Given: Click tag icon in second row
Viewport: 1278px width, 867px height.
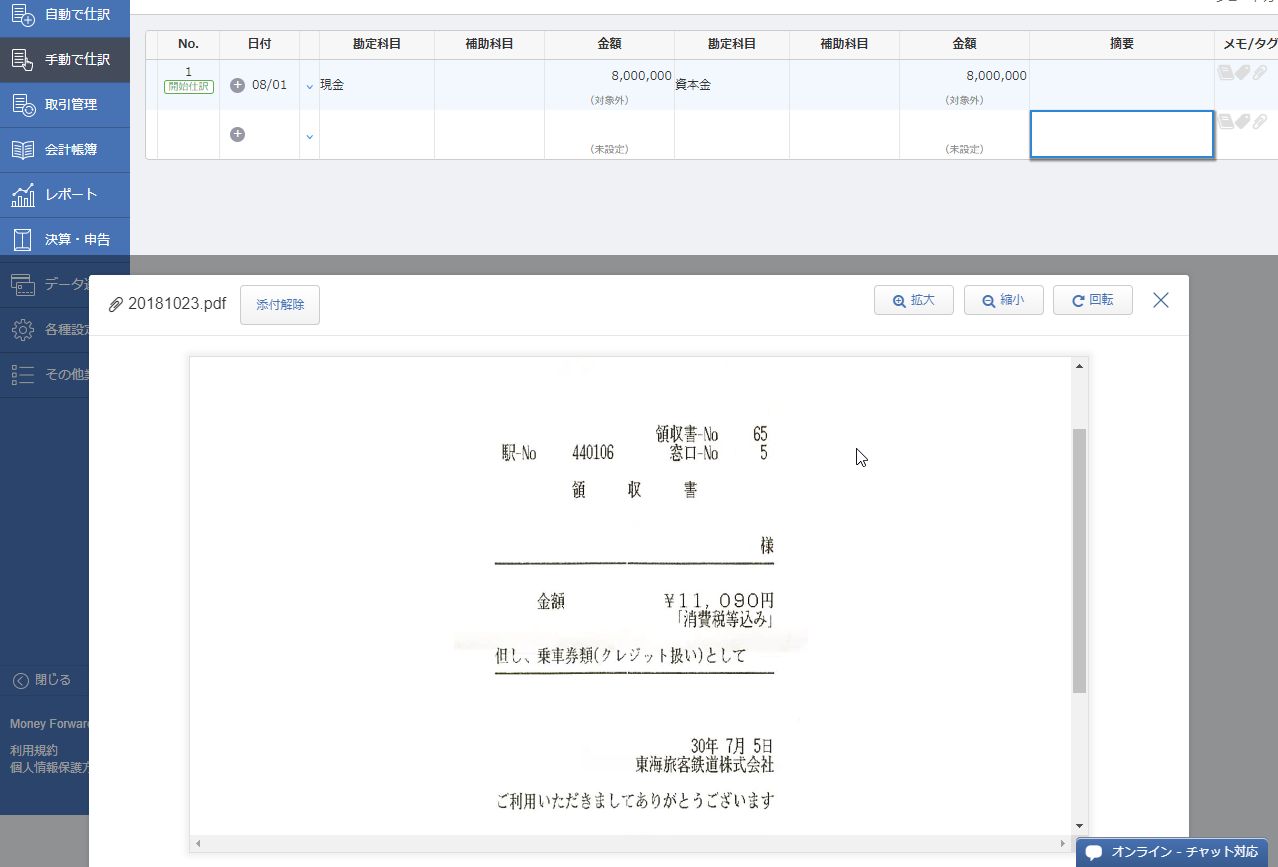Looking at the screenshot, I should coord(1242,121).
